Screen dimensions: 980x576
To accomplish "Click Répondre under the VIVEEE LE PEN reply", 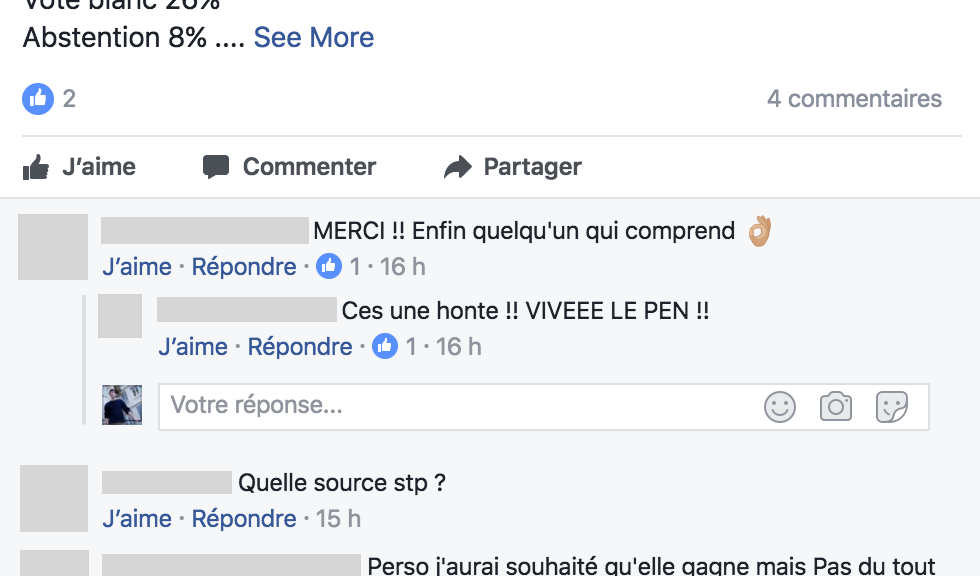I will tap(300, 347).
